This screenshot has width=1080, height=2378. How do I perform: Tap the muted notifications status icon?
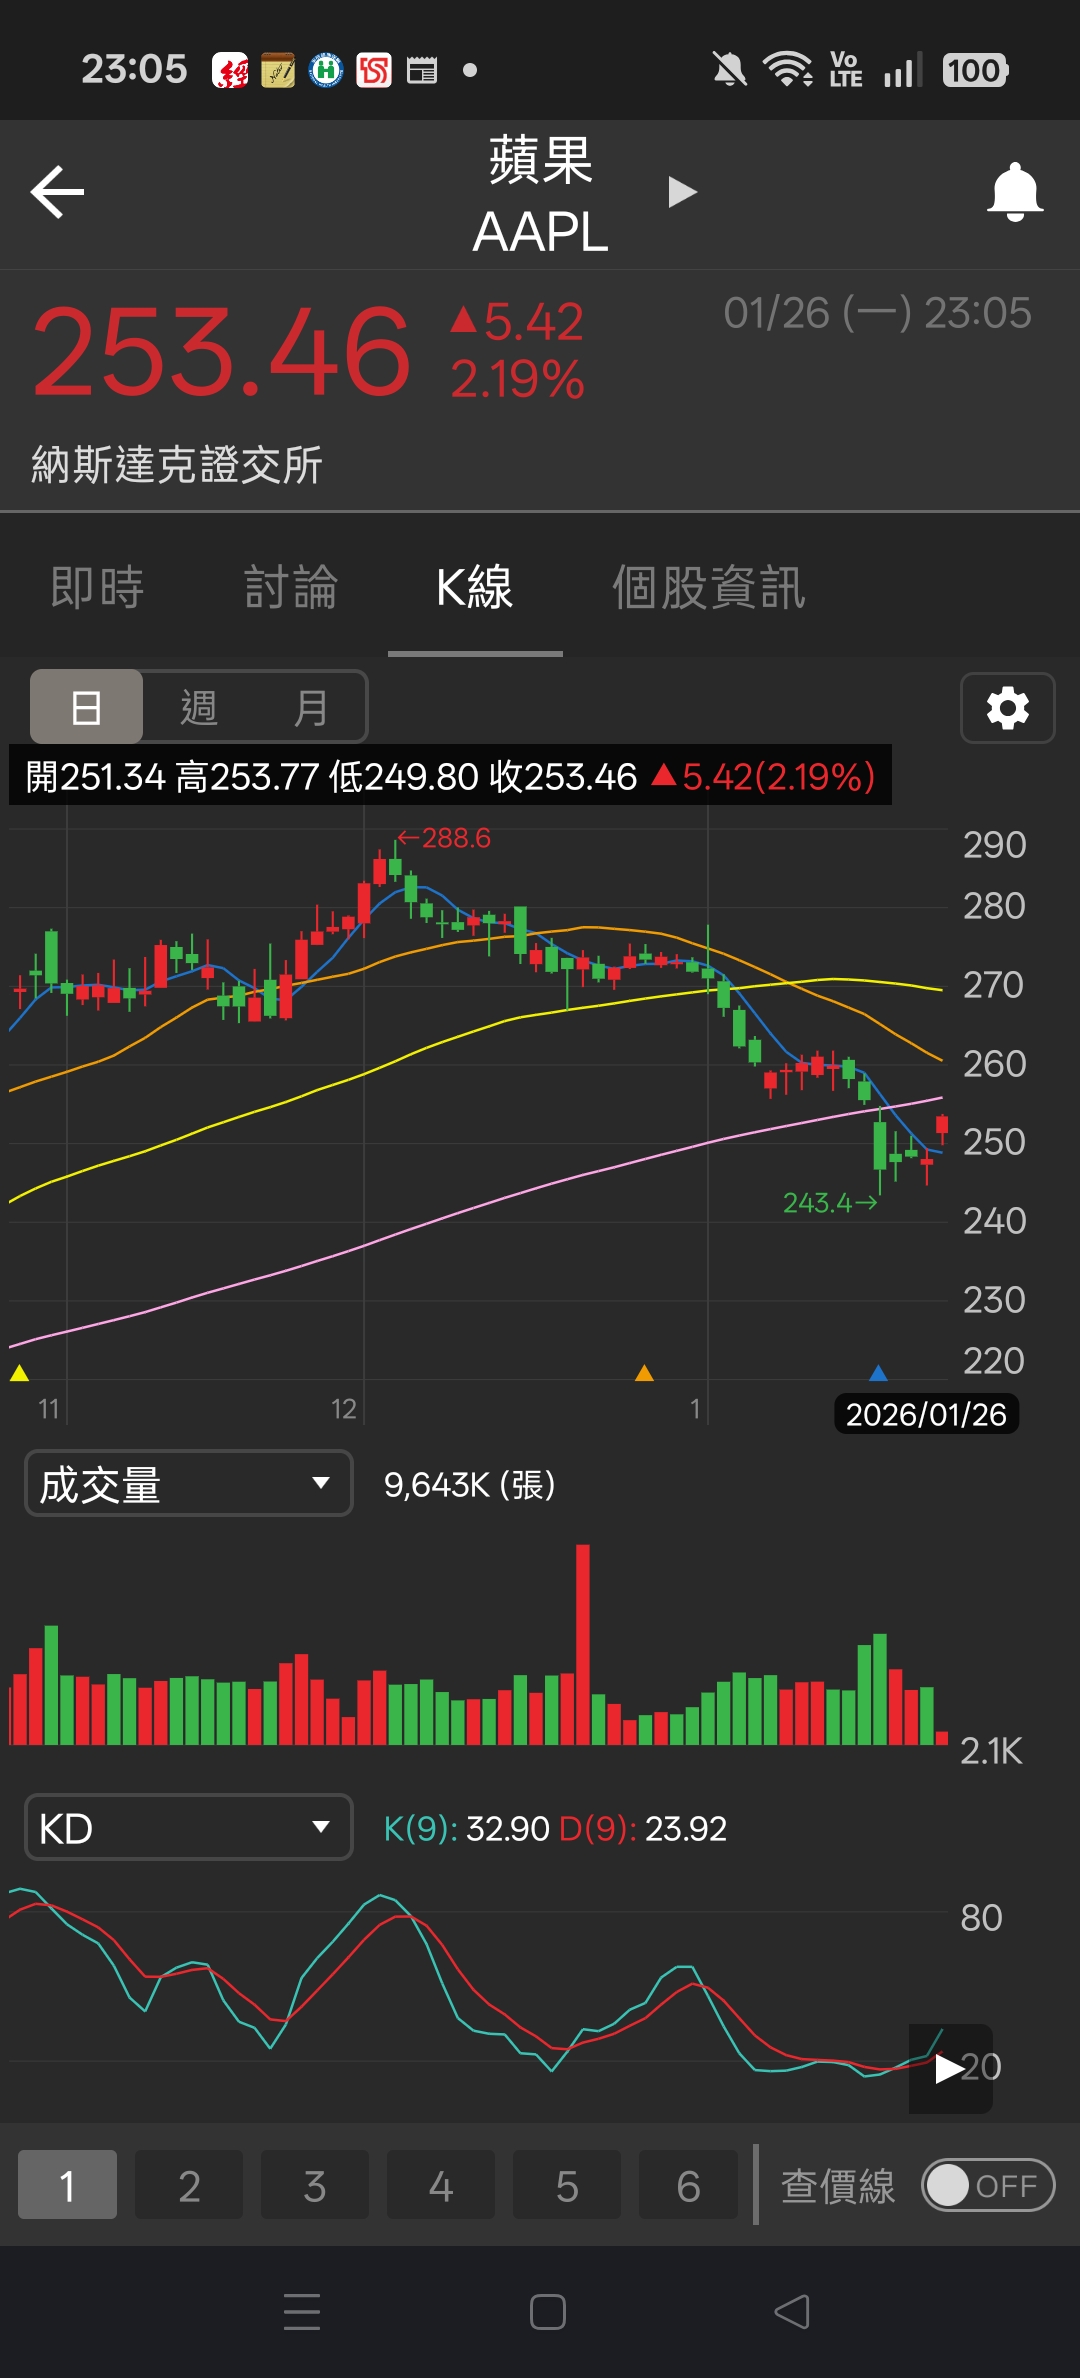tap(729, 70)
